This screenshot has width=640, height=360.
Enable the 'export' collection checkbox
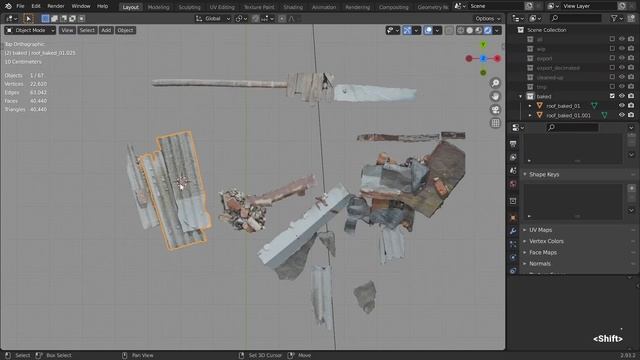(612, 58)
